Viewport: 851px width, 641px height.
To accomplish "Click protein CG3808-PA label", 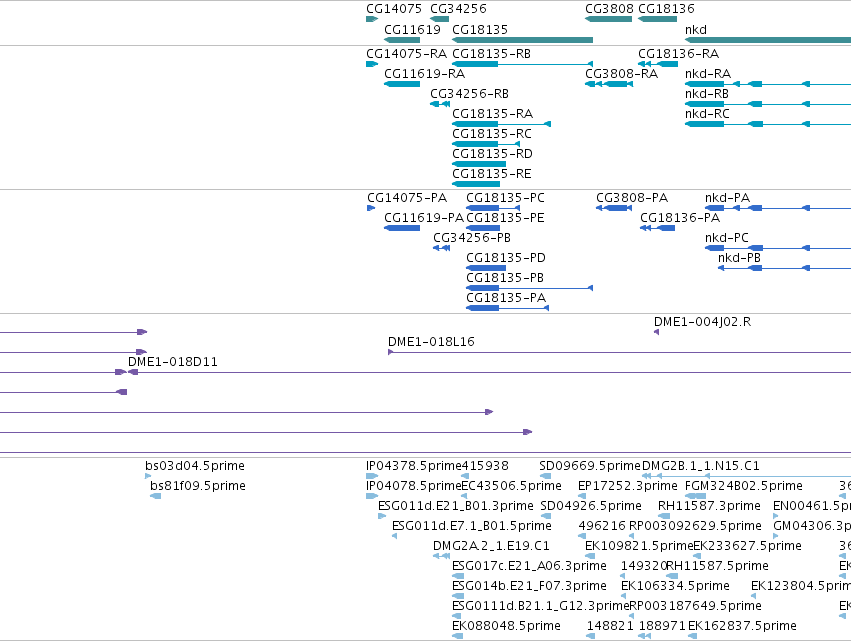I will [632, 198].
